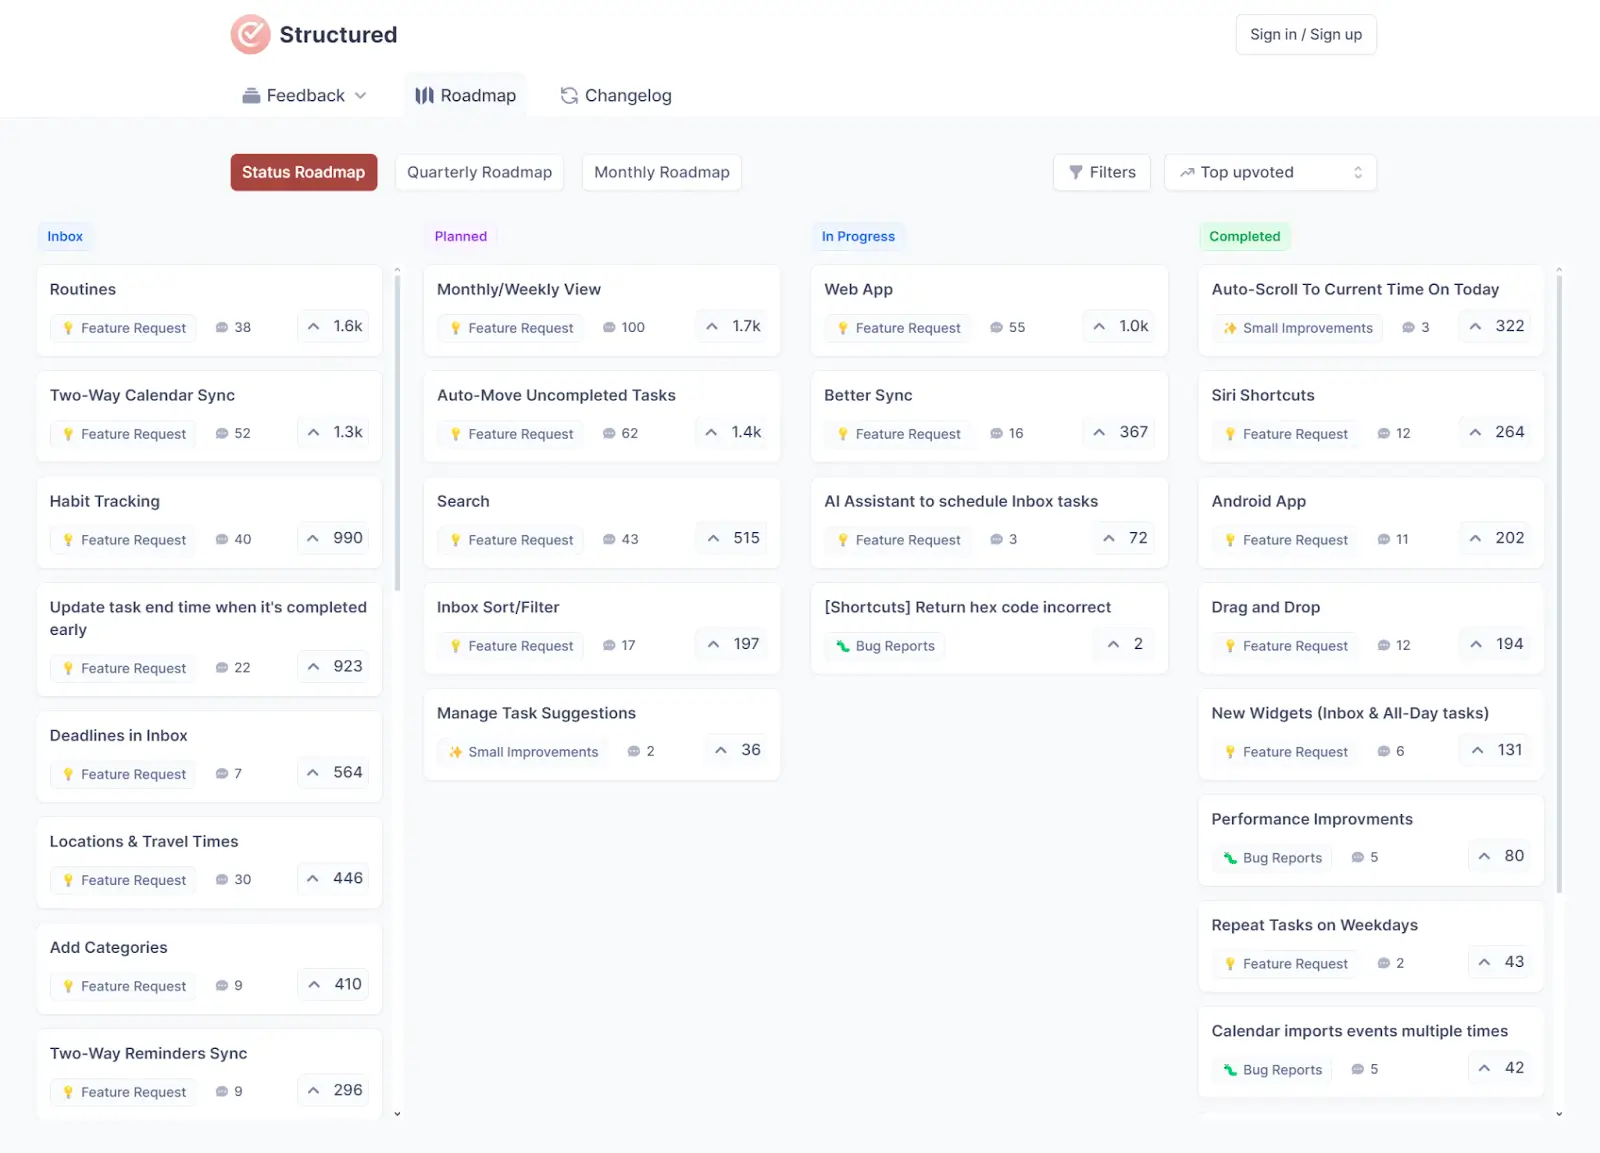Screen dimensions: 1600x1153
Task: Upvote the Web App feature request
Action: pyautogui.click(x=1118, y=326)
